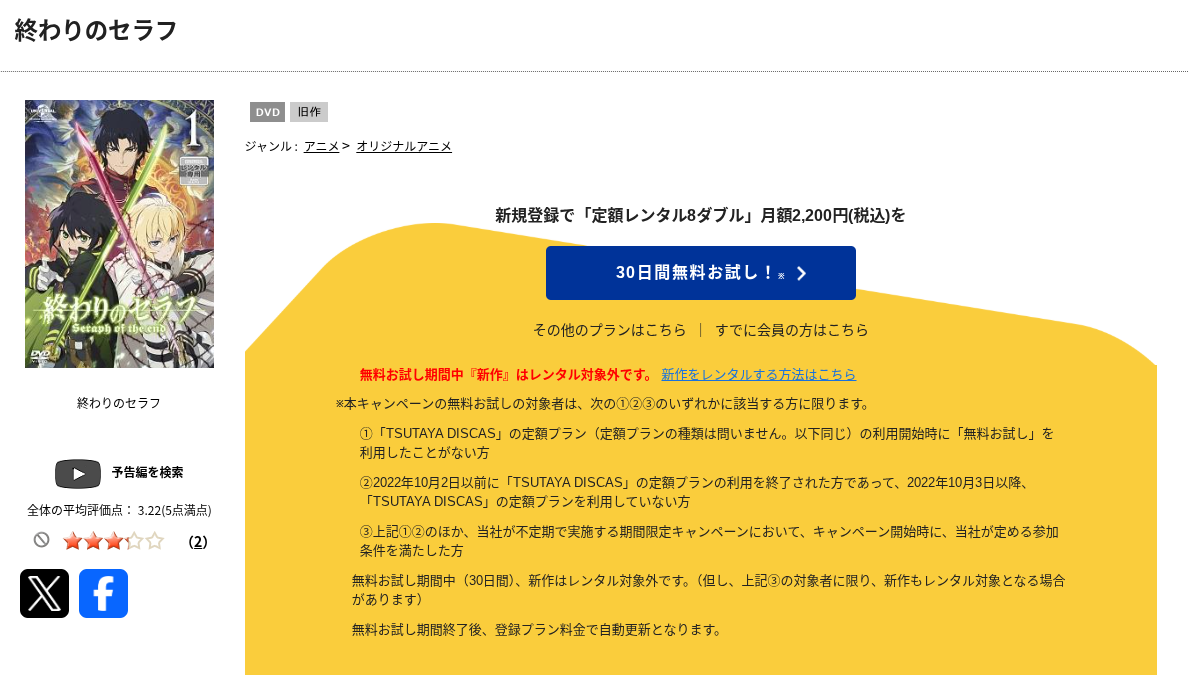This screenshot has height=684, width=1188.
Task: Open the オリジナルアニメ genre link
Action: coord(404,146)
